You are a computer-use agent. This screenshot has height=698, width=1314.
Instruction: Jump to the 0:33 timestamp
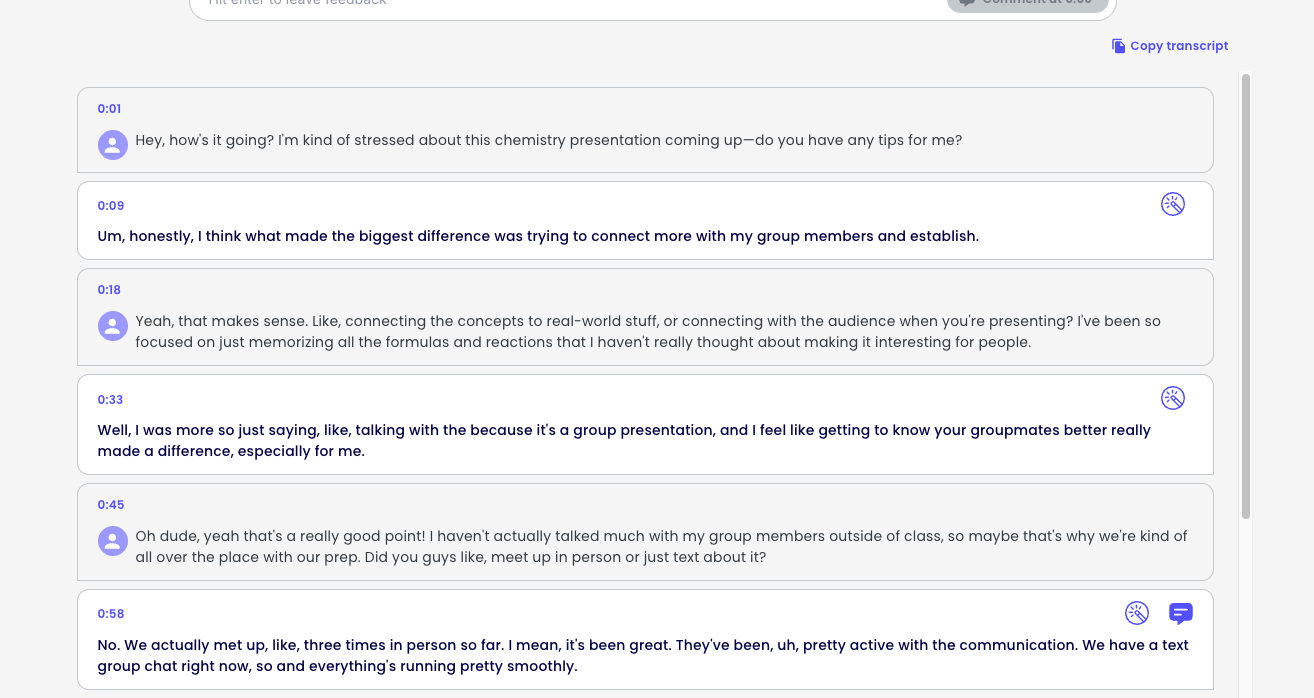110,400
